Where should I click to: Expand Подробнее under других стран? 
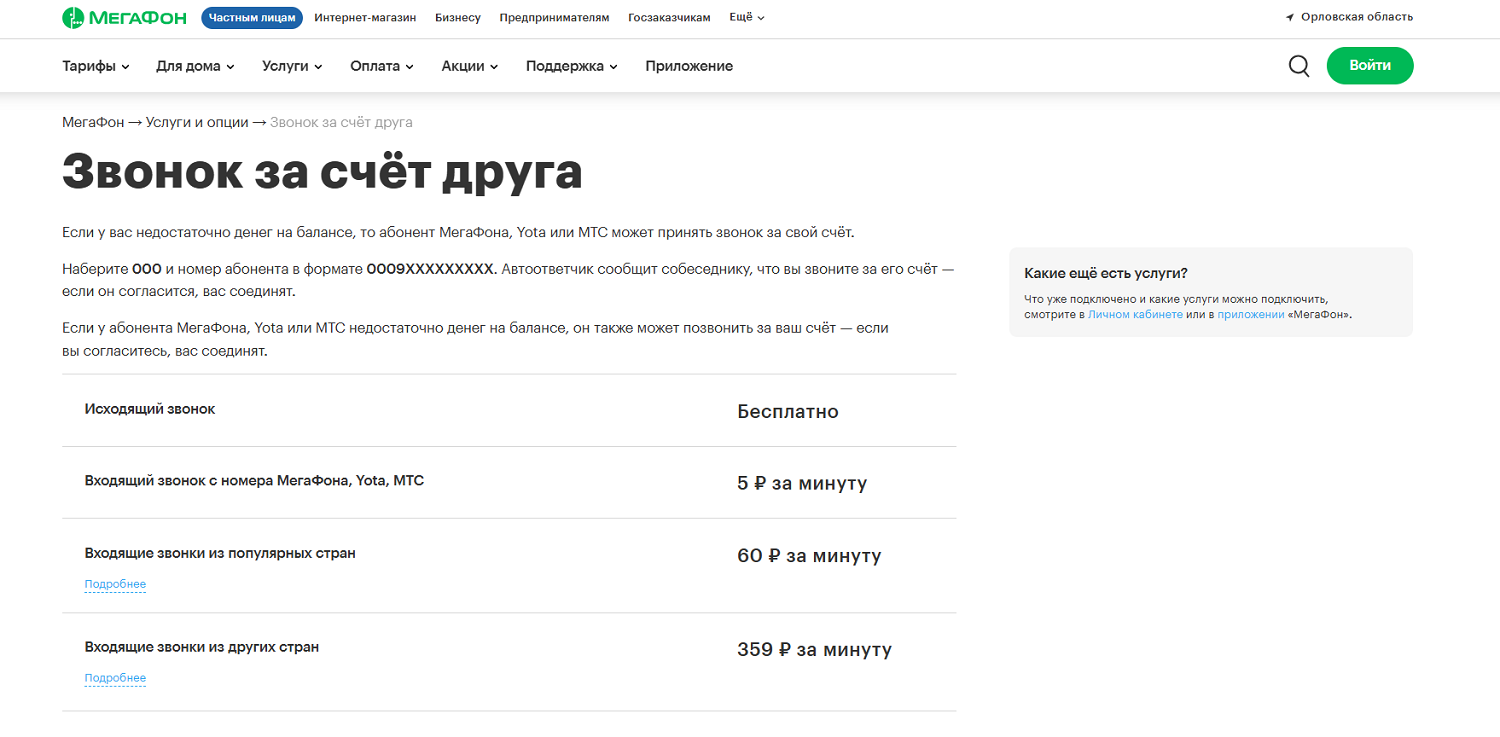click(x=115, y=678)
